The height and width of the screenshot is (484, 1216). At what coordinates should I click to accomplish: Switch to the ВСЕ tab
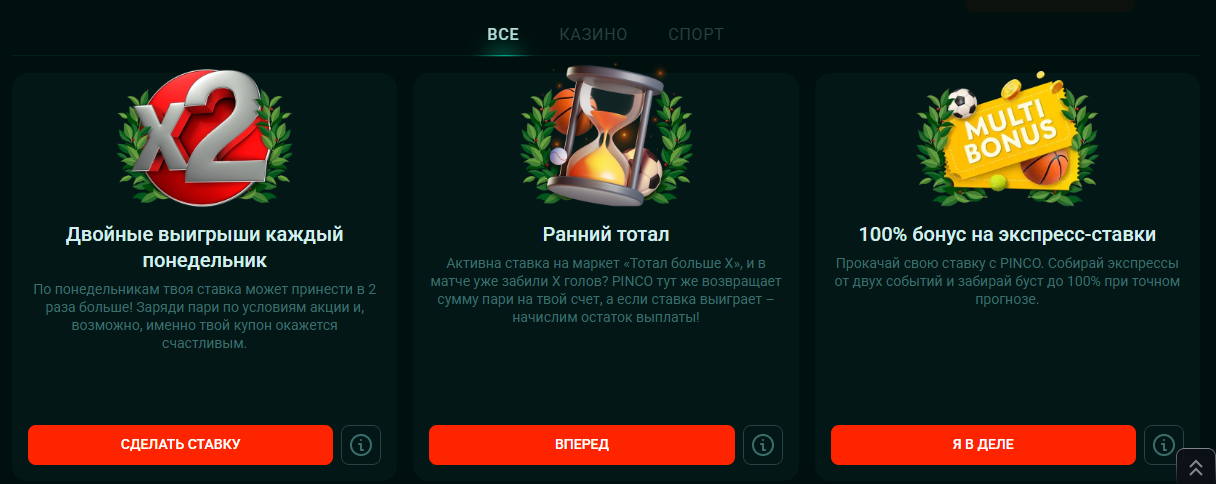tap(503, 34)
